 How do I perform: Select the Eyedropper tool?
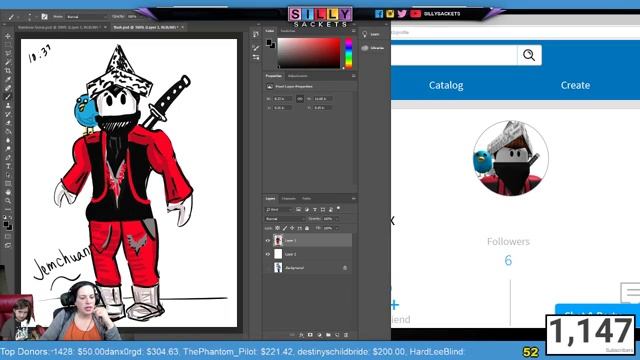point(8,79)
